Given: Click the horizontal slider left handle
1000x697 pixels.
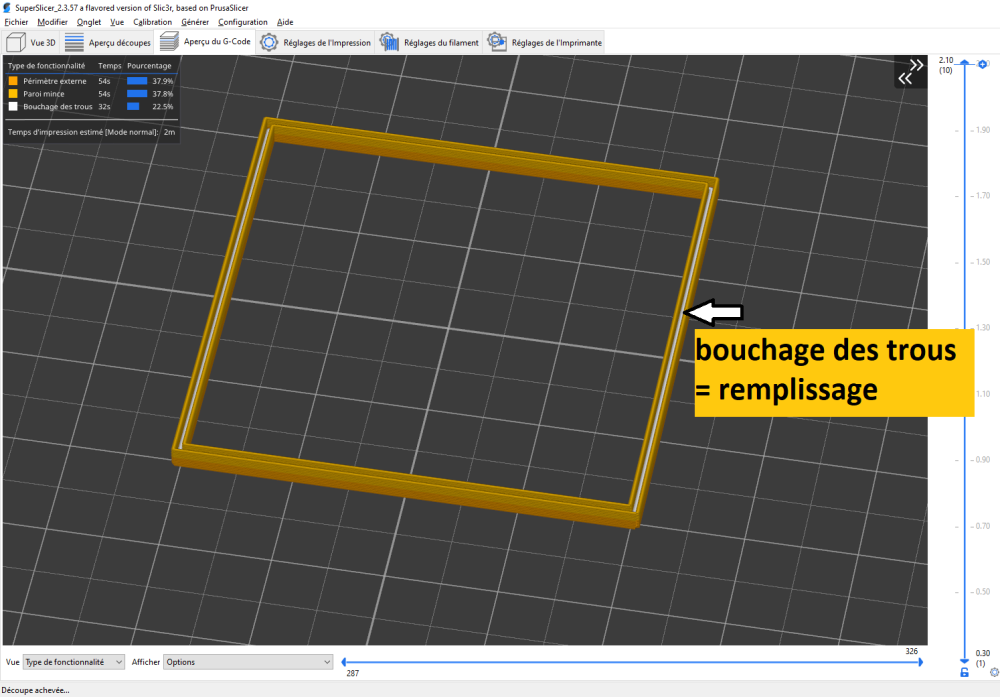Looking at the screenshot, I should coord(344,662).
